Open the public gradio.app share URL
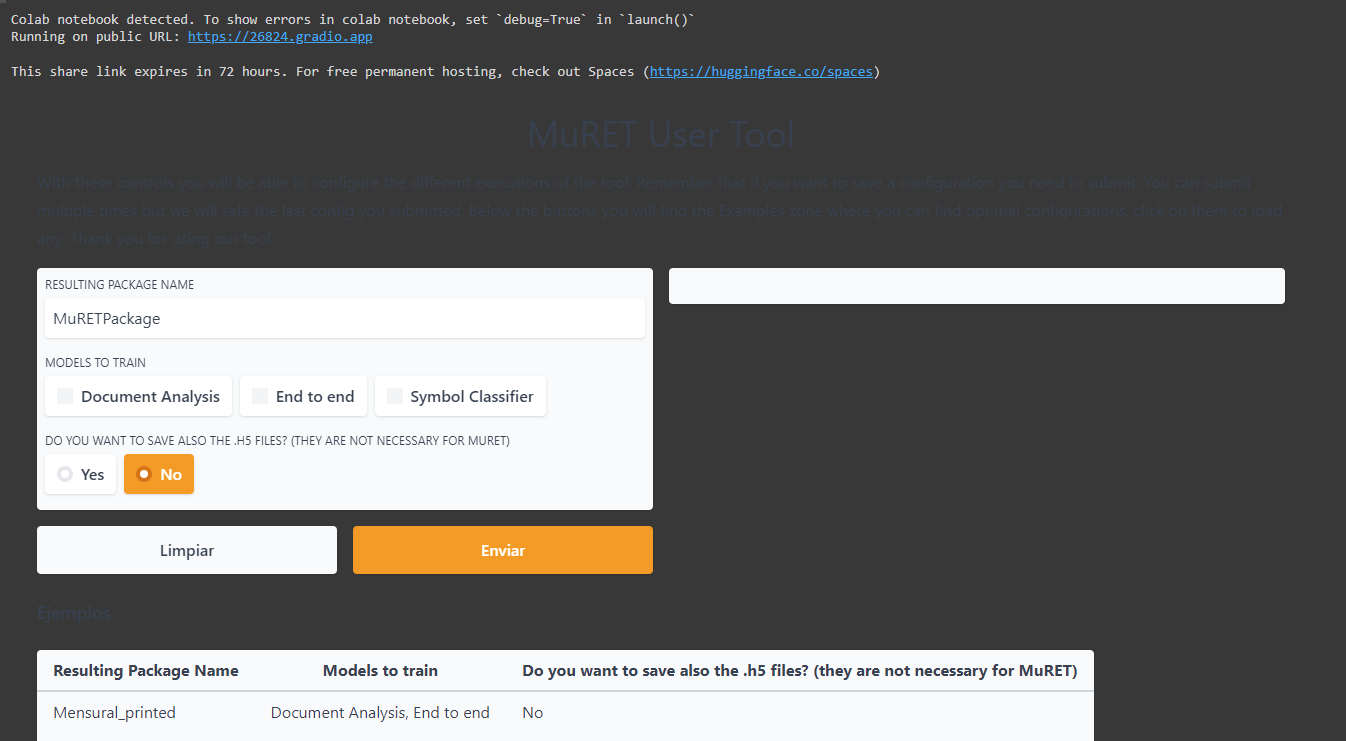The image size is (1346, 741). (x=279, y=36)
